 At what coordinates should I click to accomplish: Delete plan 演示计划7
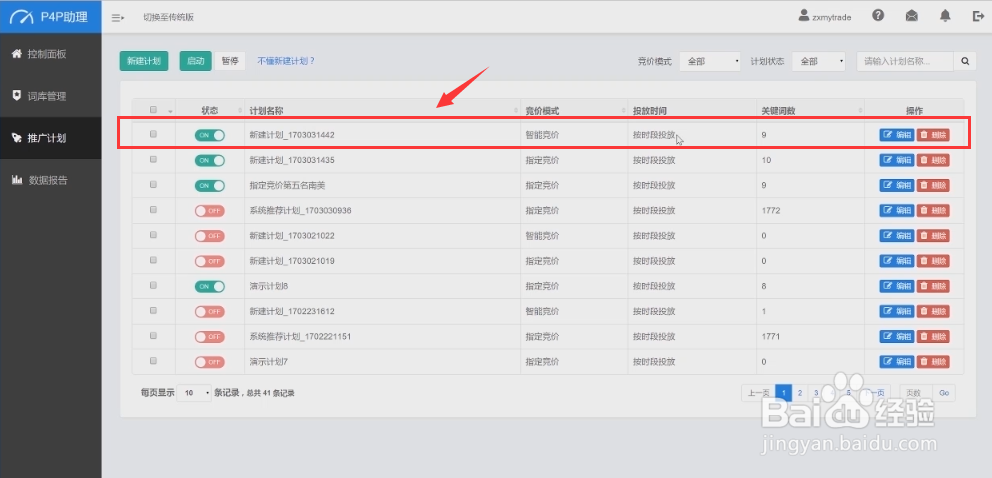(x=933, y=362)
